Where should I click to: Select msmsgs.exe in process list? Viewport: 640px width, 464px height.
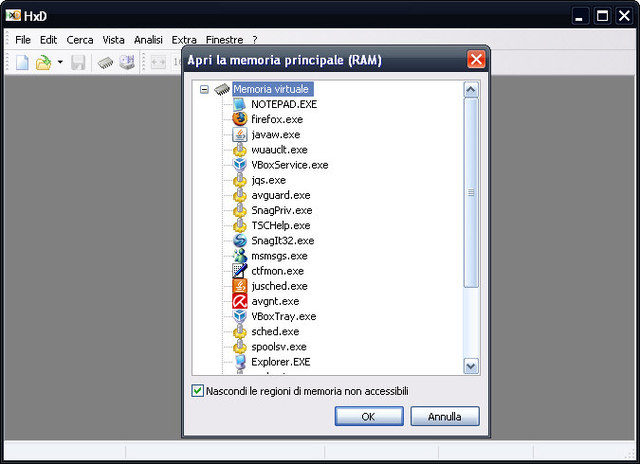(x=279, y=256)
